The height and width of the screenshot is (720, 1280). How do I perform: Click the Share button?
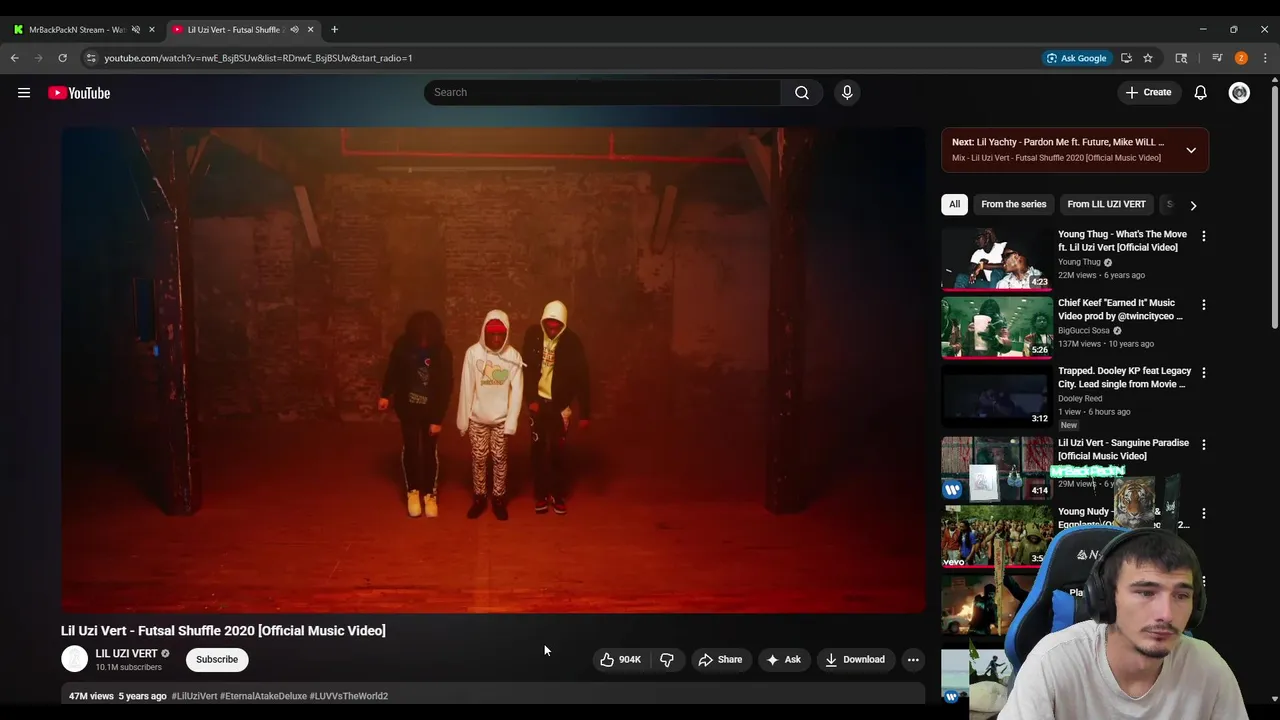point(720,659)
